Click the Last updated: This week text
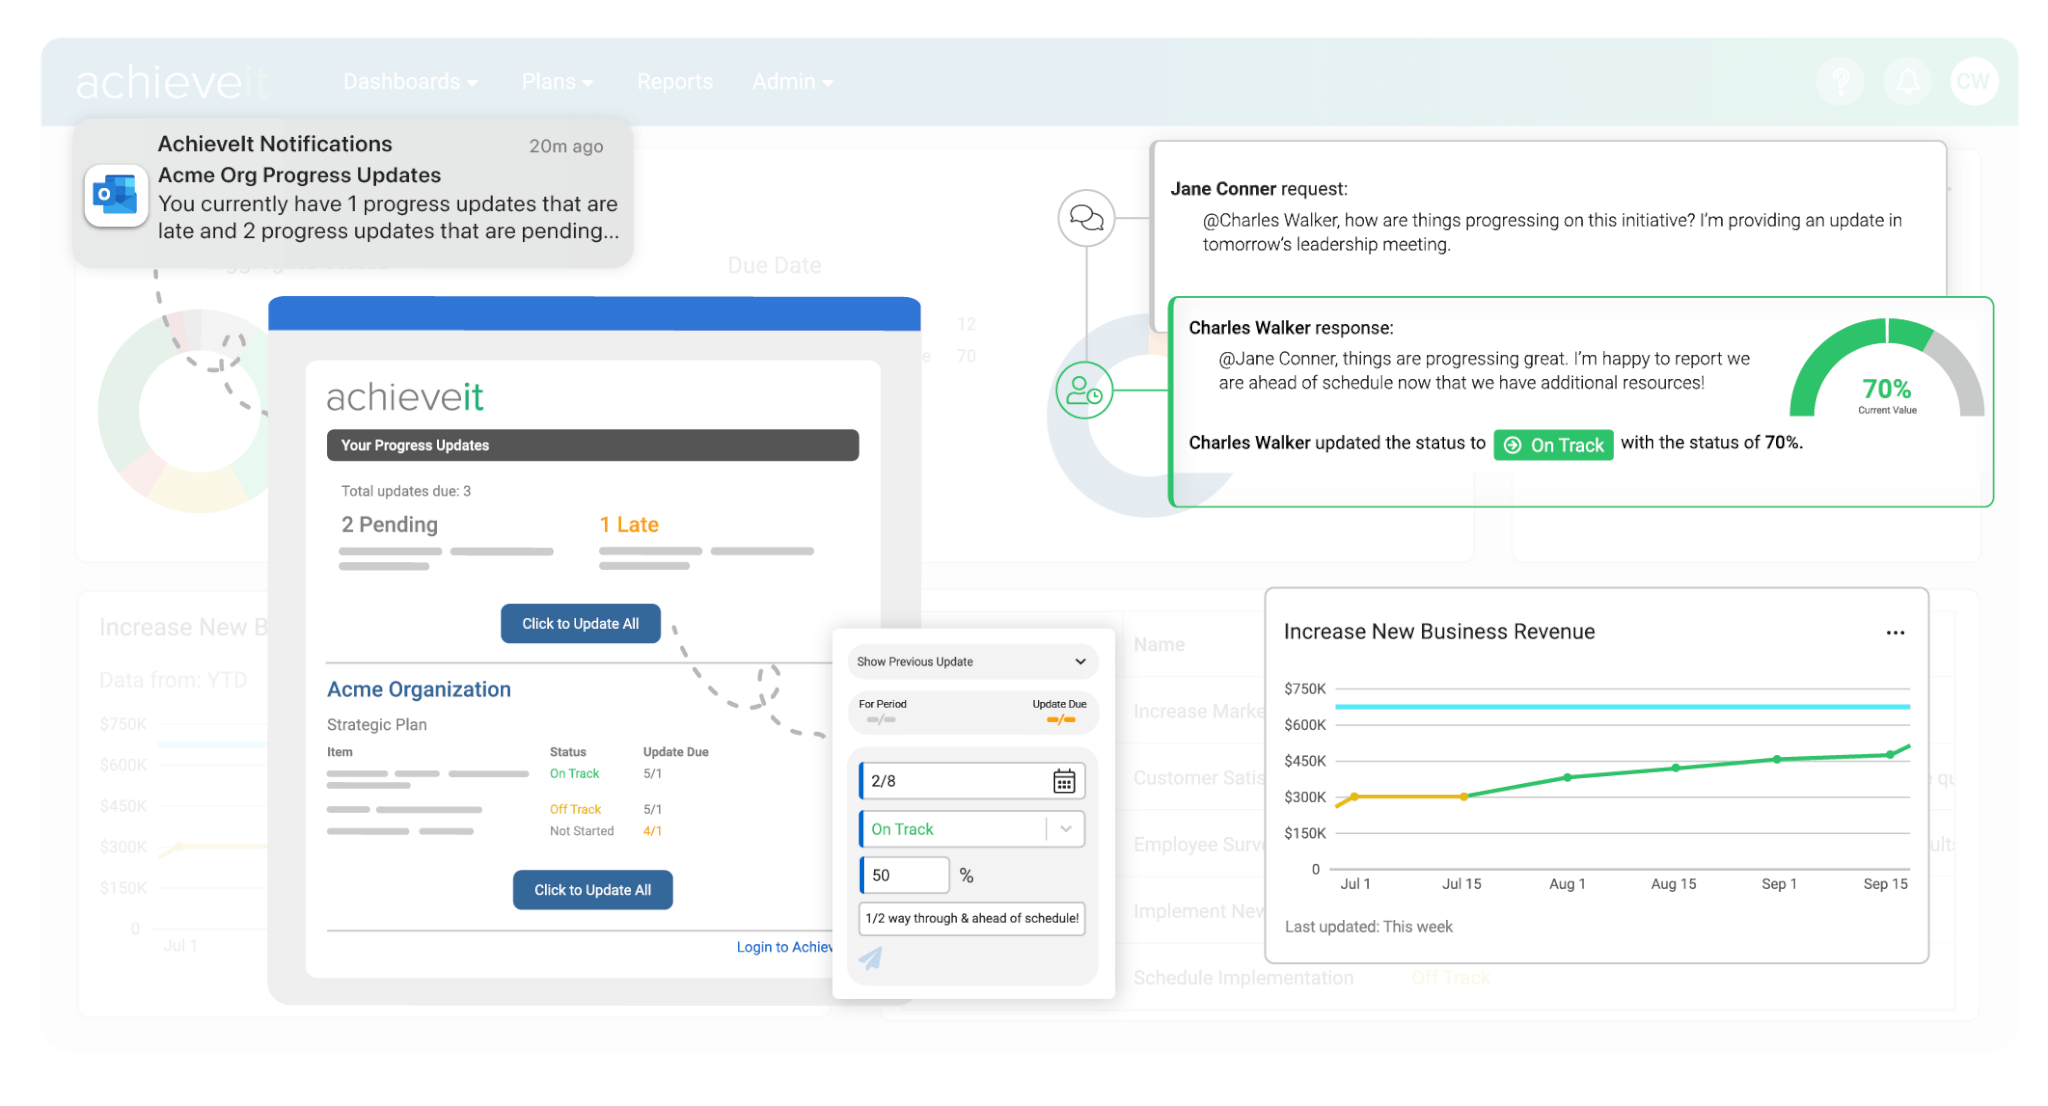The width and height of the screenshot is (2048, 1106). 1368,927
